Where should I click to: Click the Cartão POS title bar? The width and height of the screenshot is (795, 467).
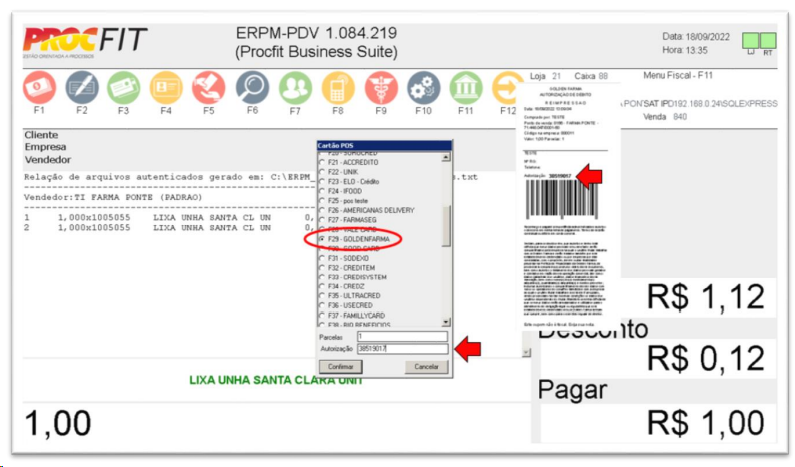point(384,146)
